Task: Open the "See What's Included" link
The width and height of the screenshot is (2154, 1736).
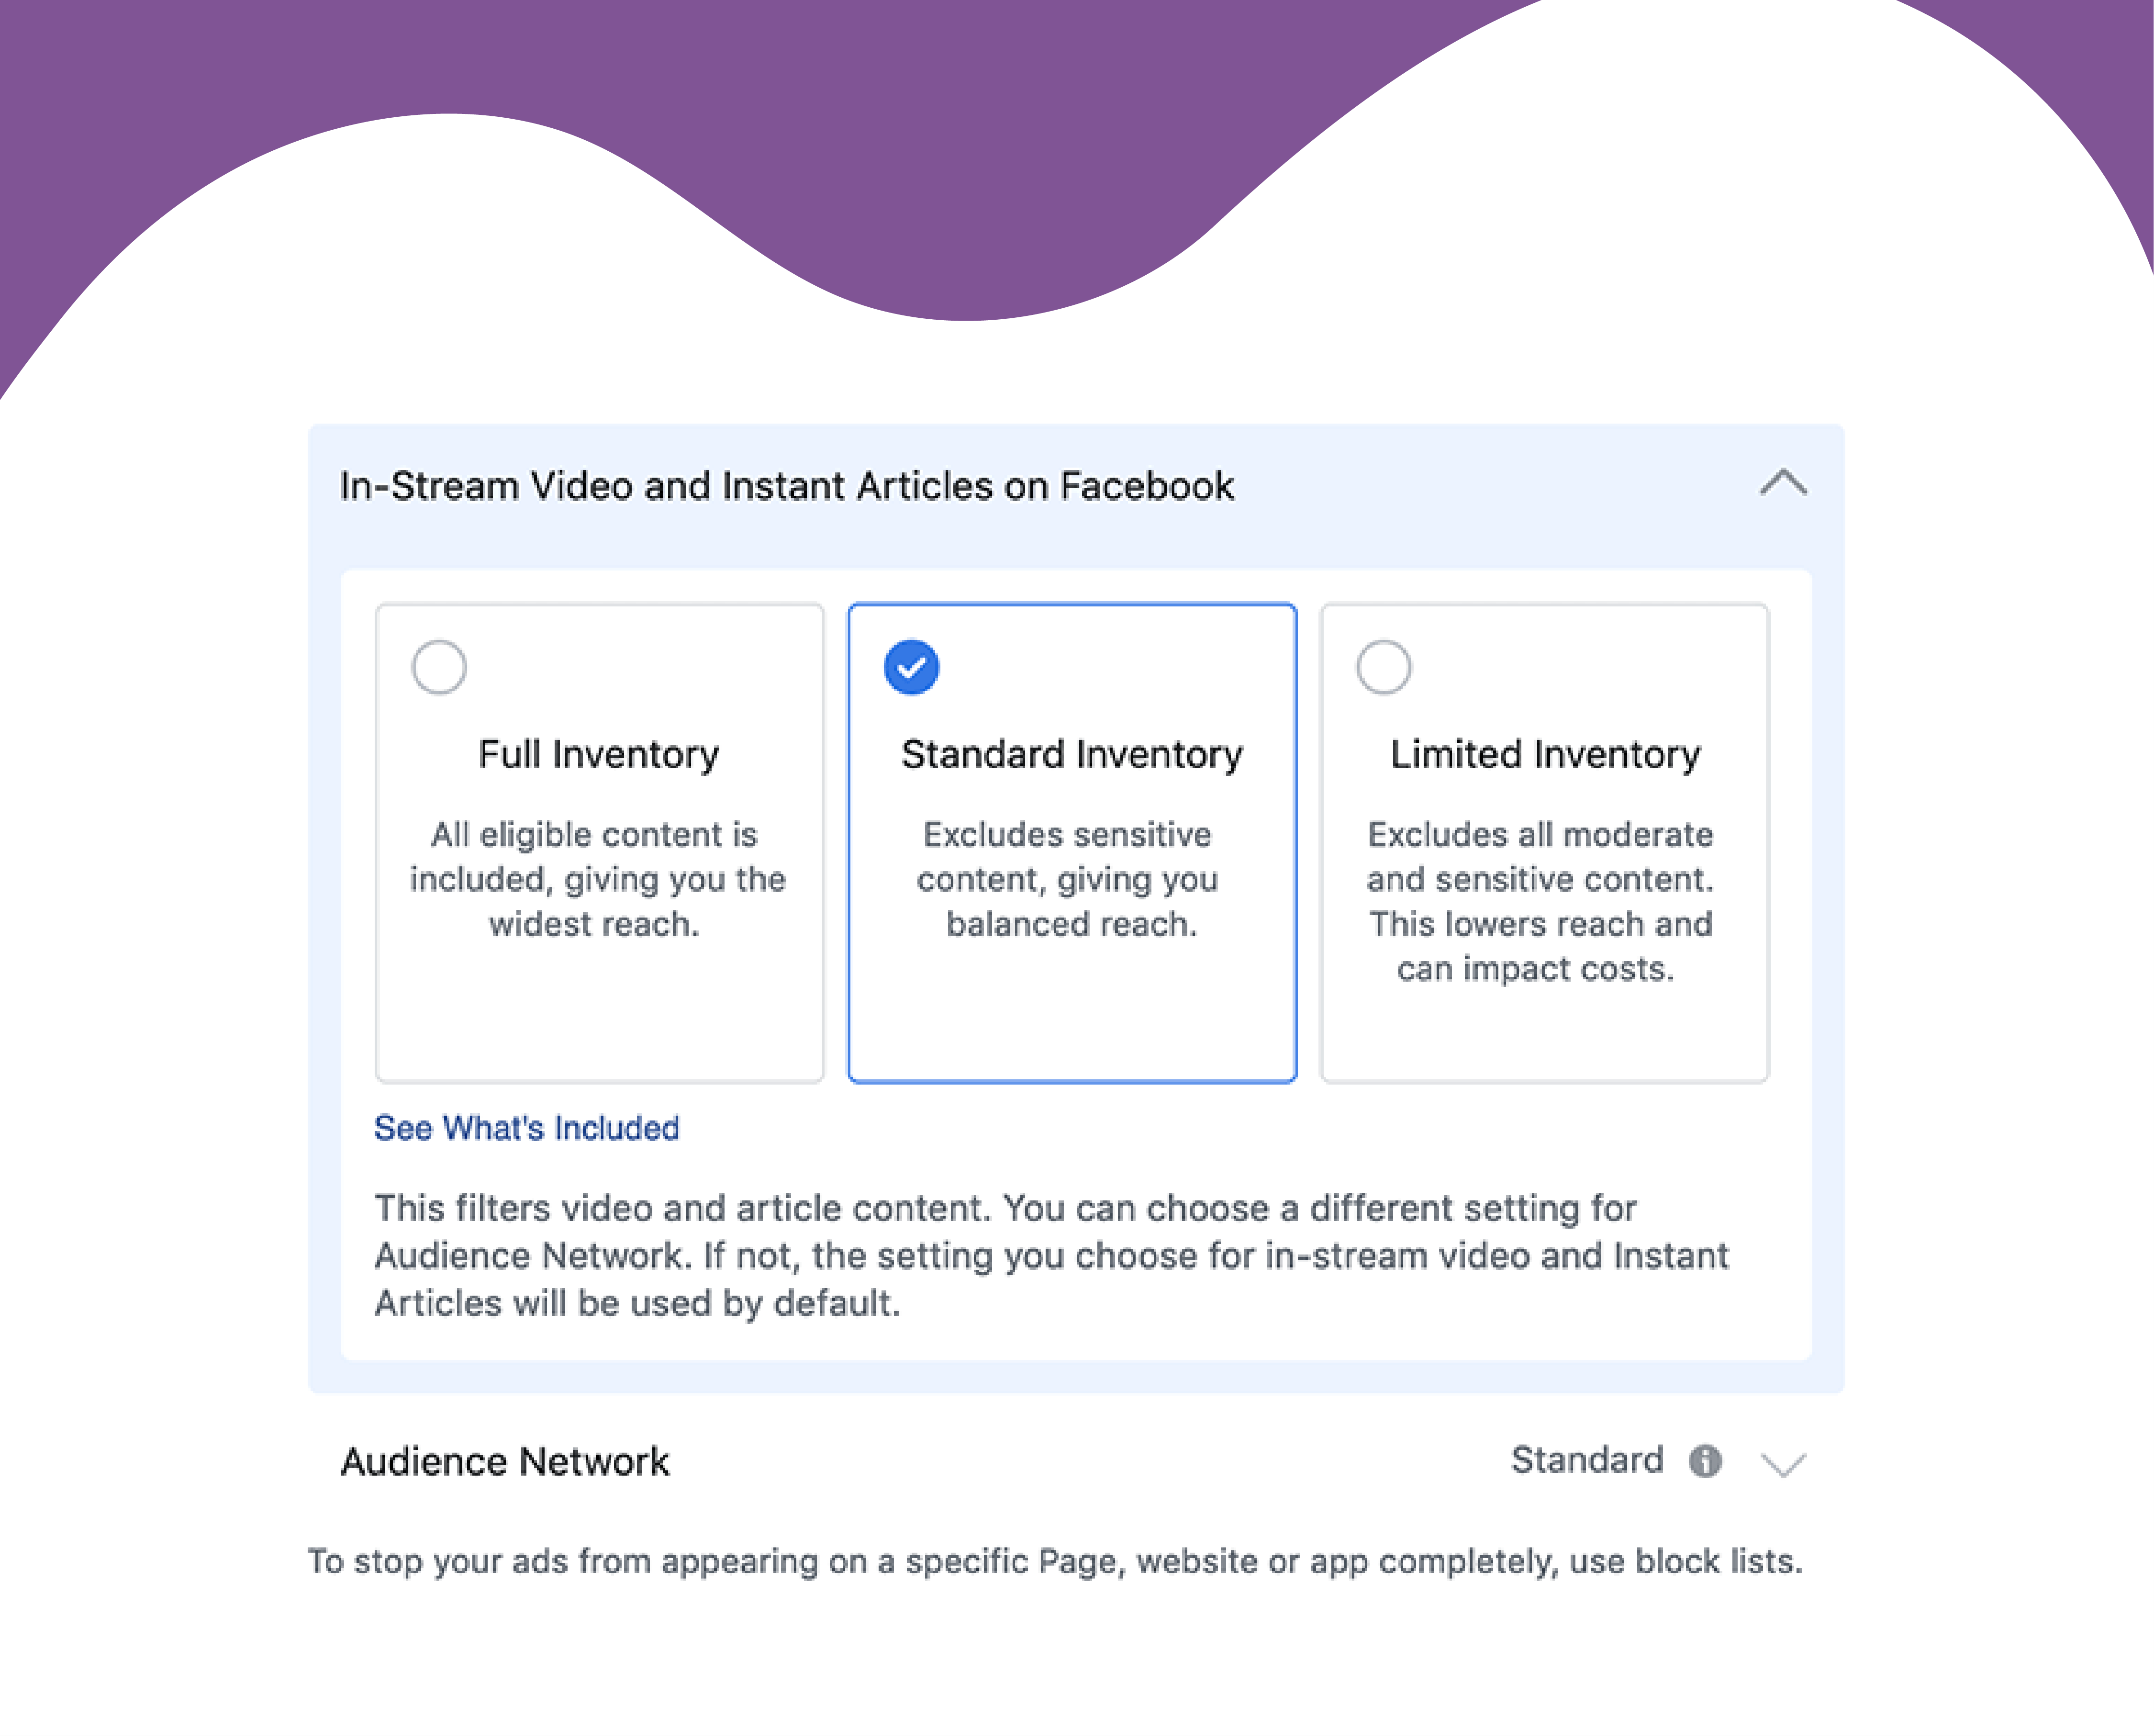Action: [x=526, y=1128]
